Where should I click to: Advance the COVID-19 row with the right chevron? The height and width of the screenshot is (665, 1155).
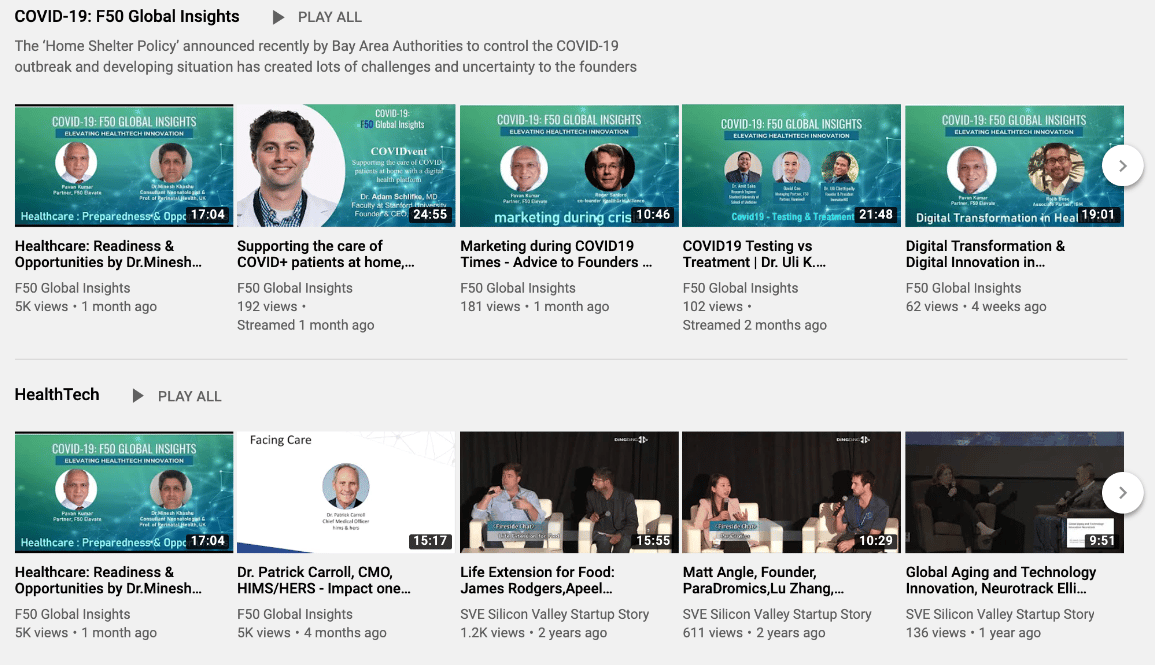tap(1123, 166)
